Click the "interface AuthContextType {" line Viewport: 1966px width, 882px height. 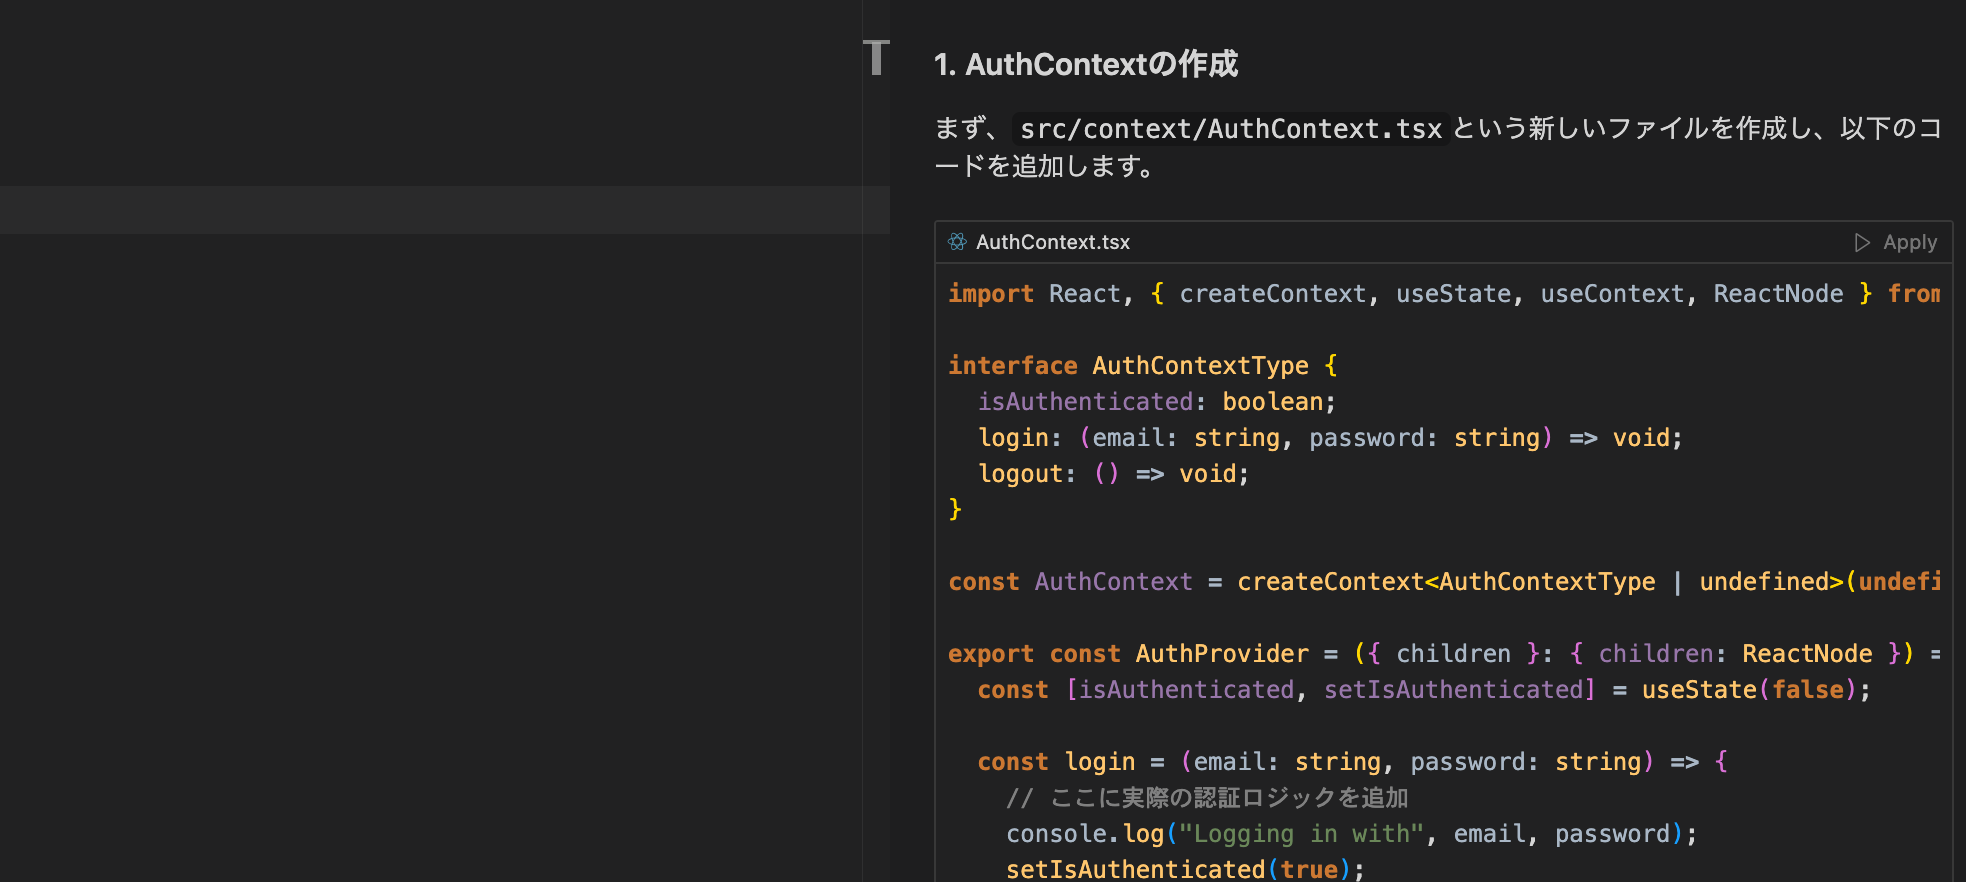click(1143, 366)
